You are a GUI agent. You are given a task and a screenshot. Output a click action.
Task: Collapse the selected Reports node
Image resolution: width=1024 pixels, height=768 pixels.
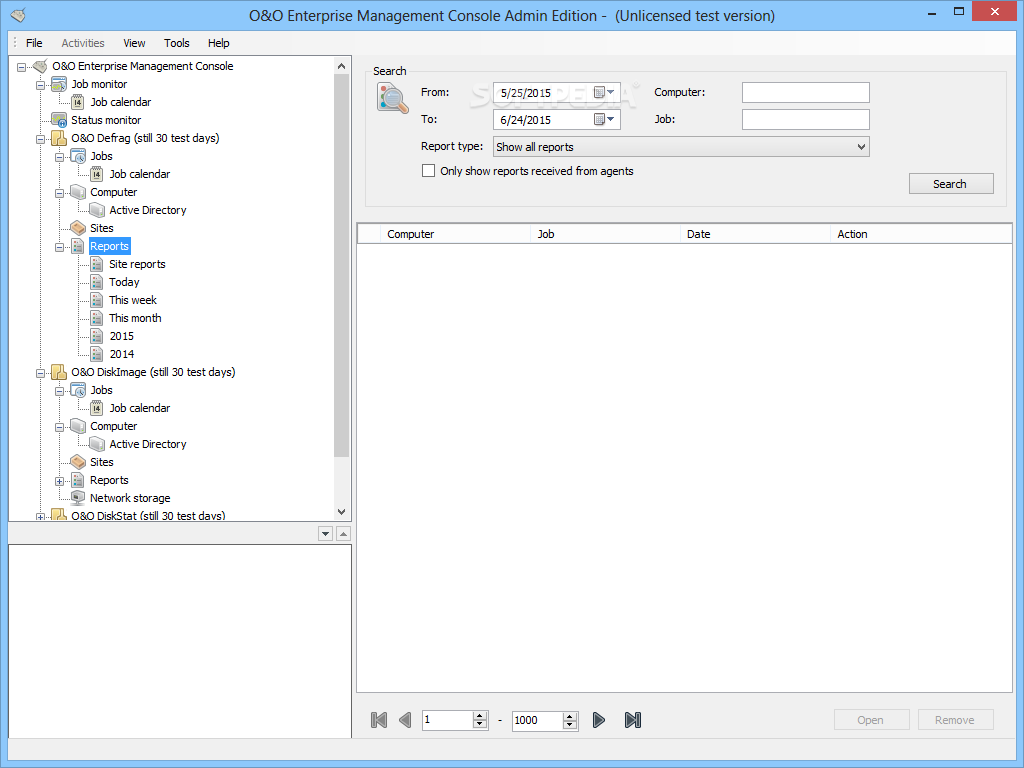click(x=59, y=247)
